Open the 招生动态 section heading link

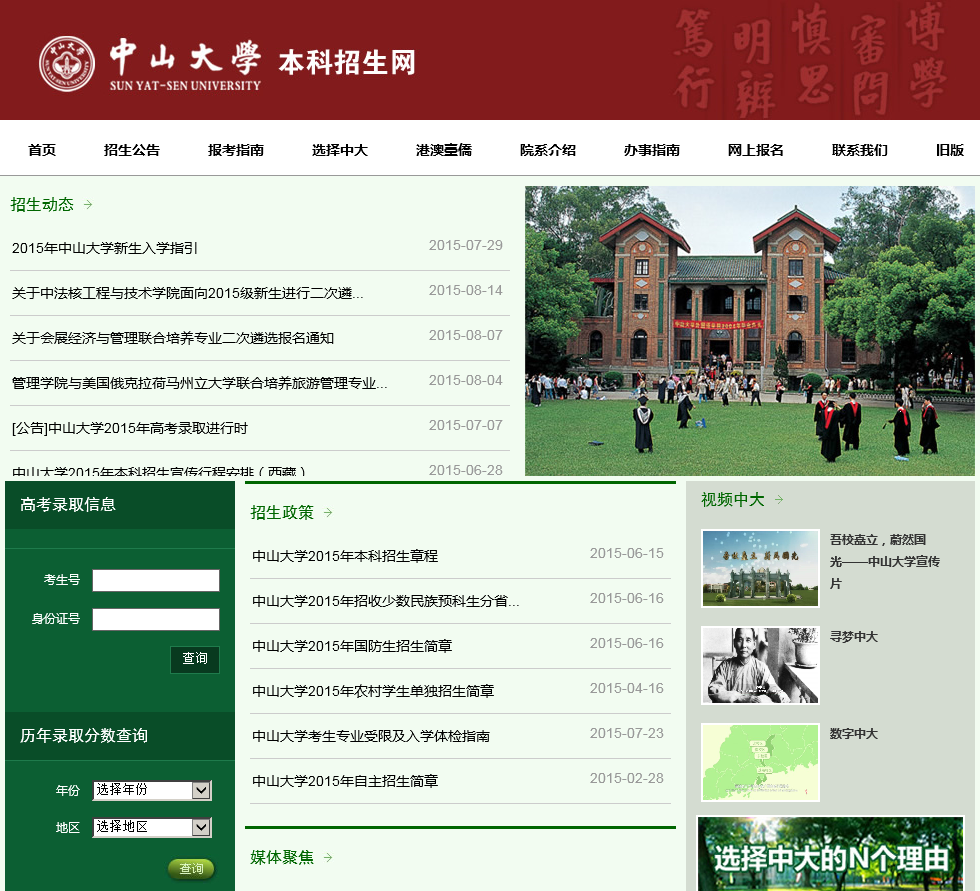coord(42,204)
